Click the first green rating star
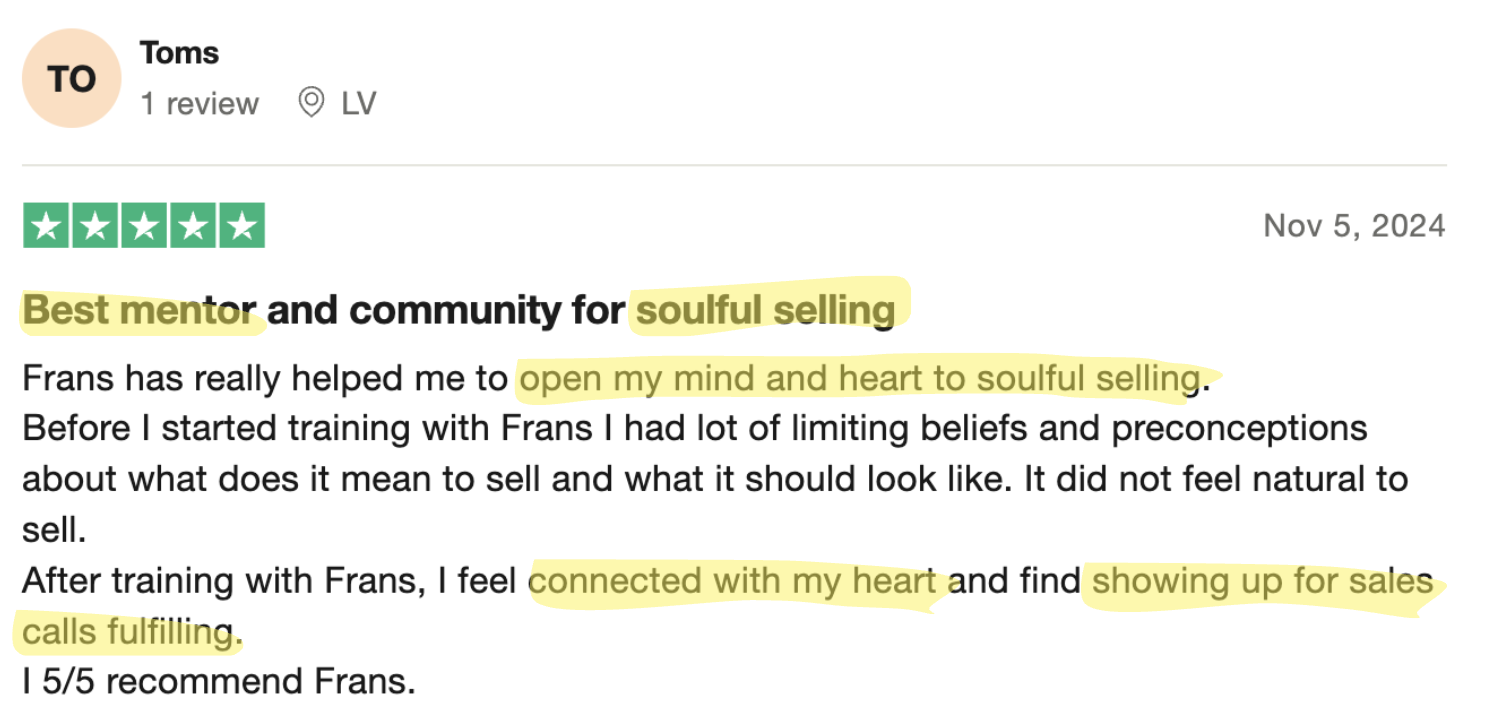 46,225
